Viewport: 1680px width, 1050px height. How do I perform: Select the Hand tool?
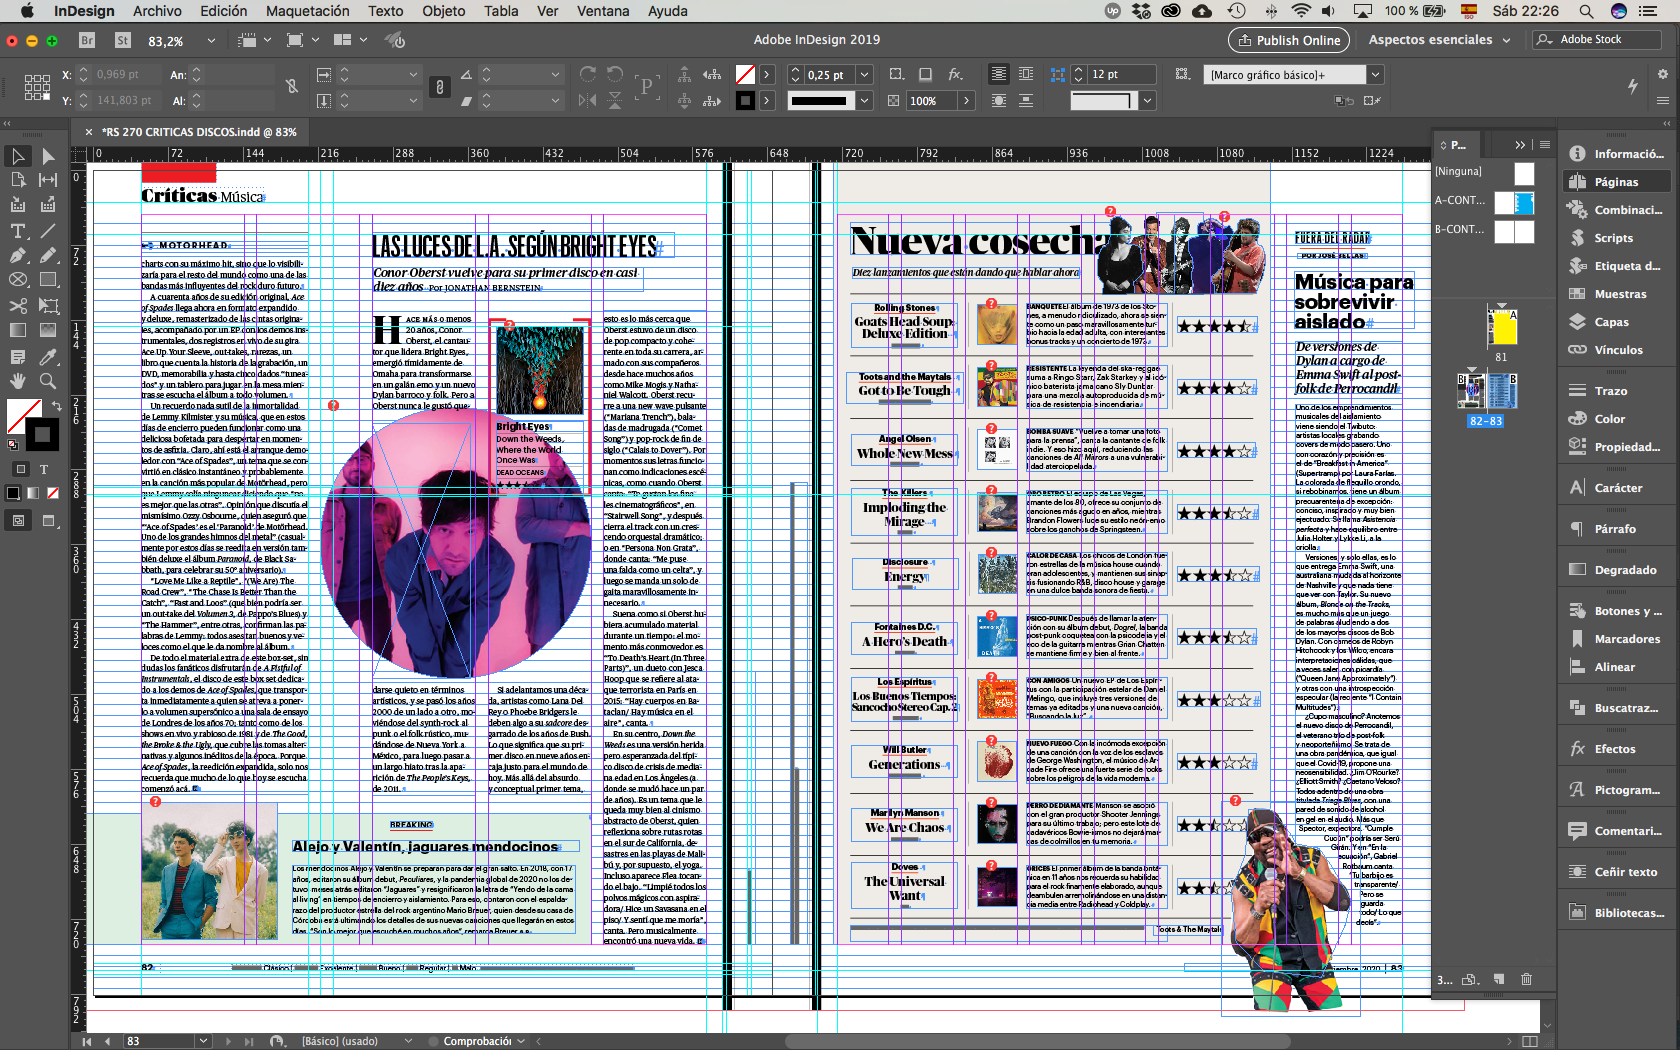17,381
